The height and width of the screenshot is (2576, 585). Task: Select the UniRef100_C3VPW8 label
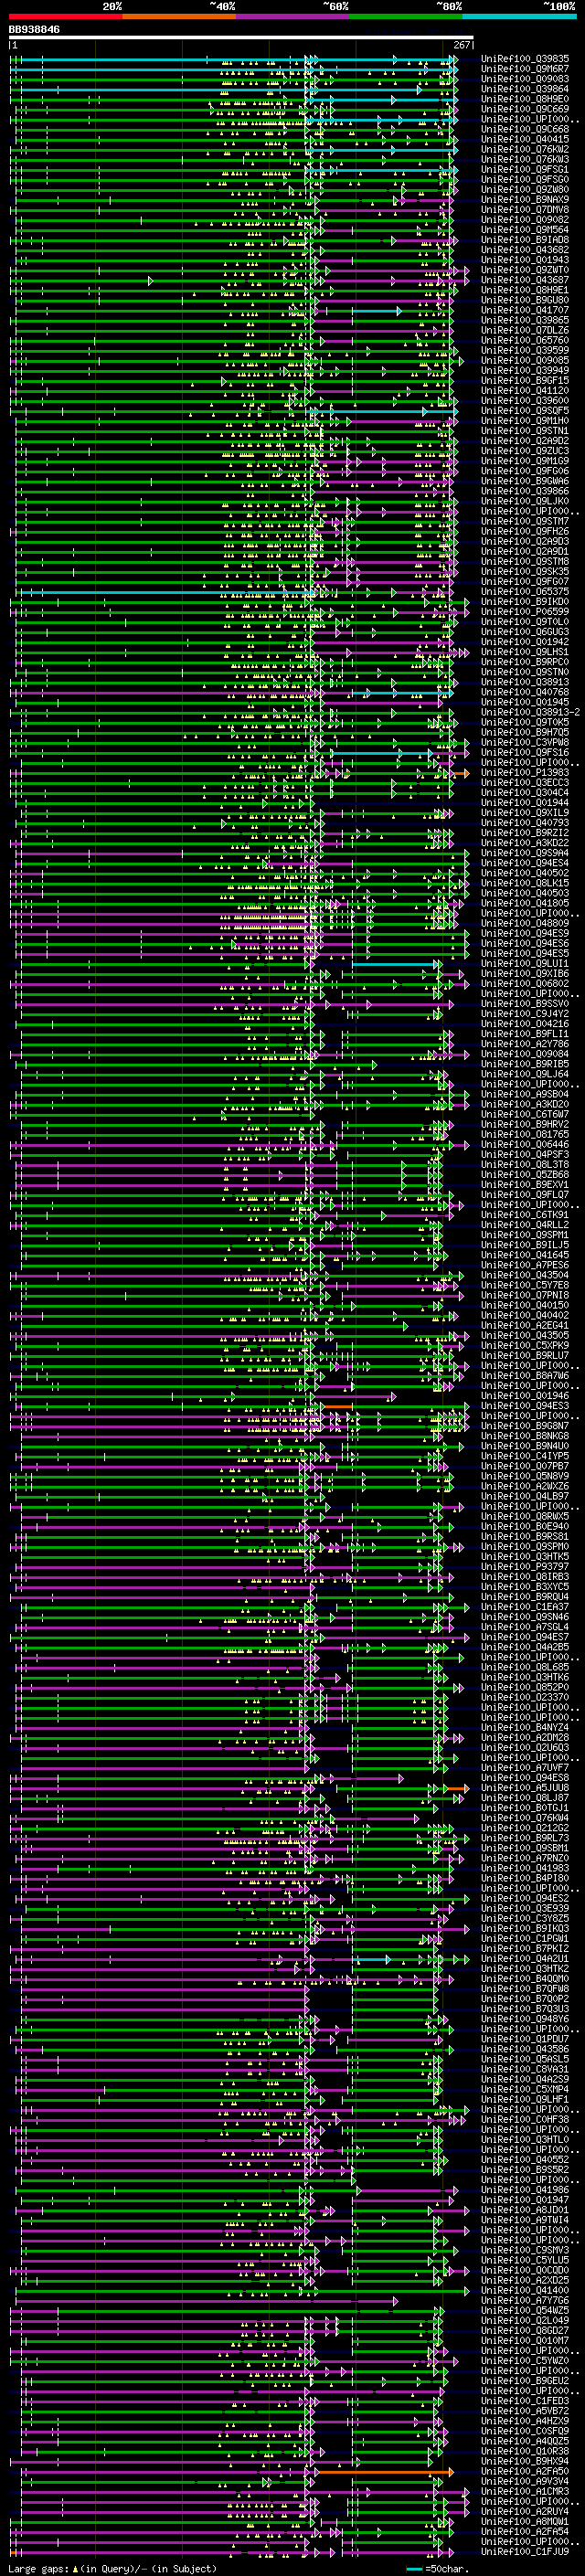[x=525, y=742]
